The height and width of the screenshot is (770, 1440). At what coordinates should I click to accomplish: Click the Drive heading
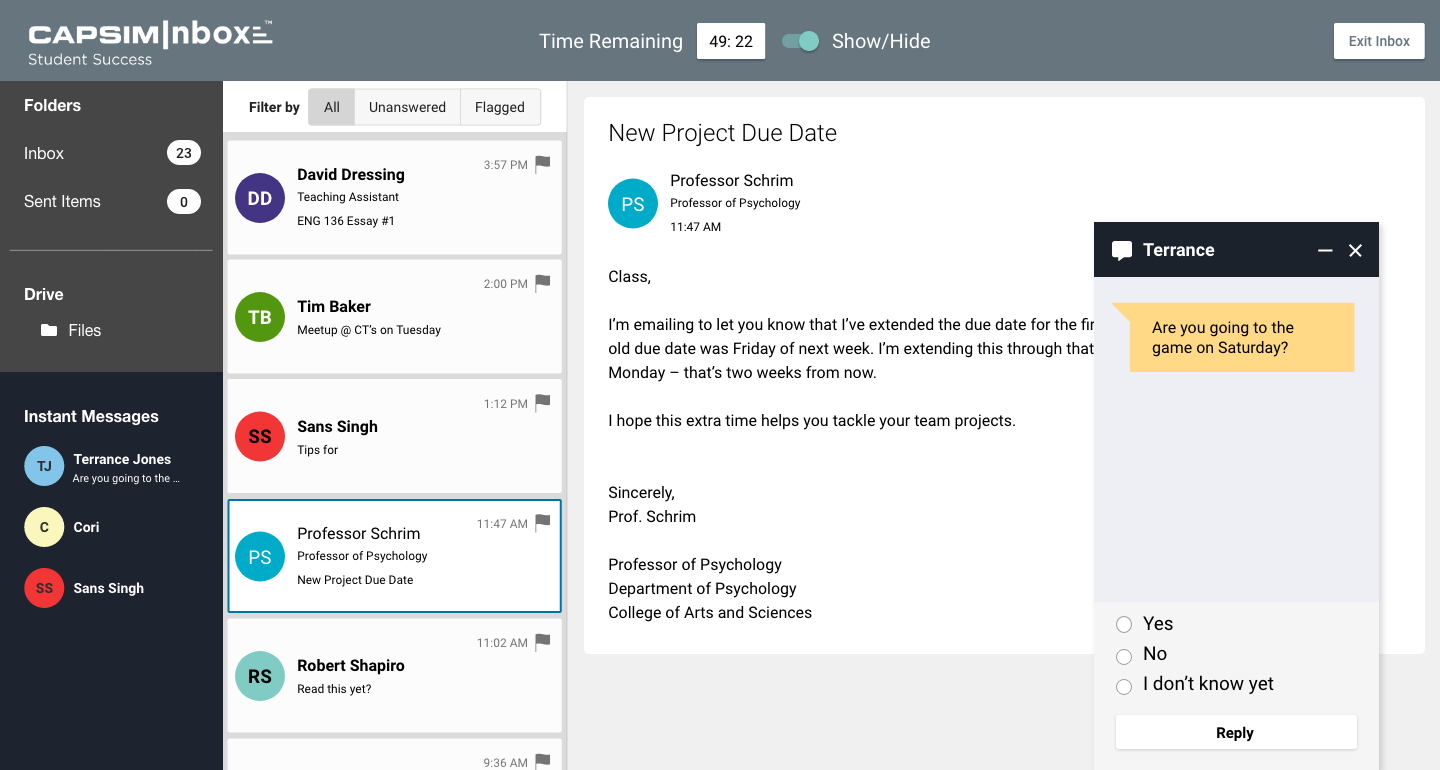[x=44, y=294]
